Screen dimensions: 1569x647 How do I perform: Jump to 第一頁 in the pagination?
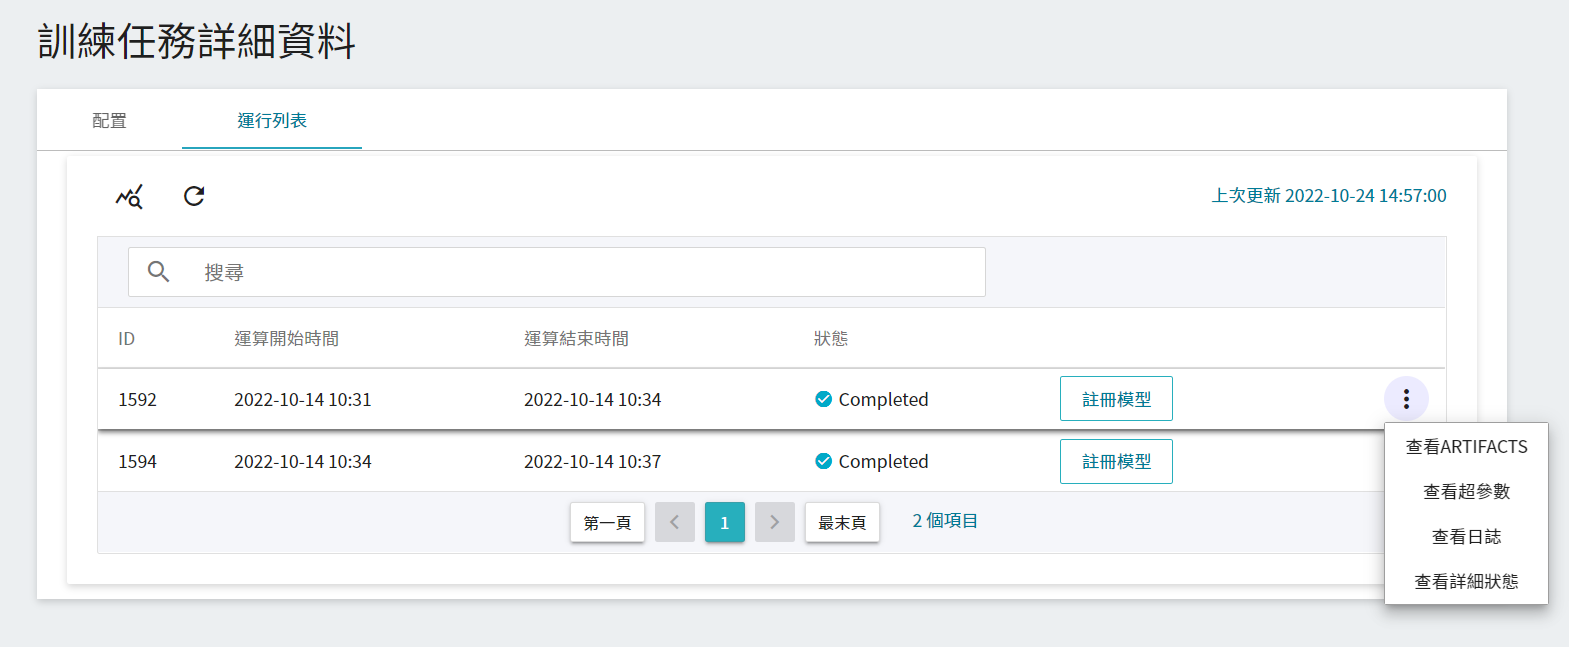pos(607,522)
